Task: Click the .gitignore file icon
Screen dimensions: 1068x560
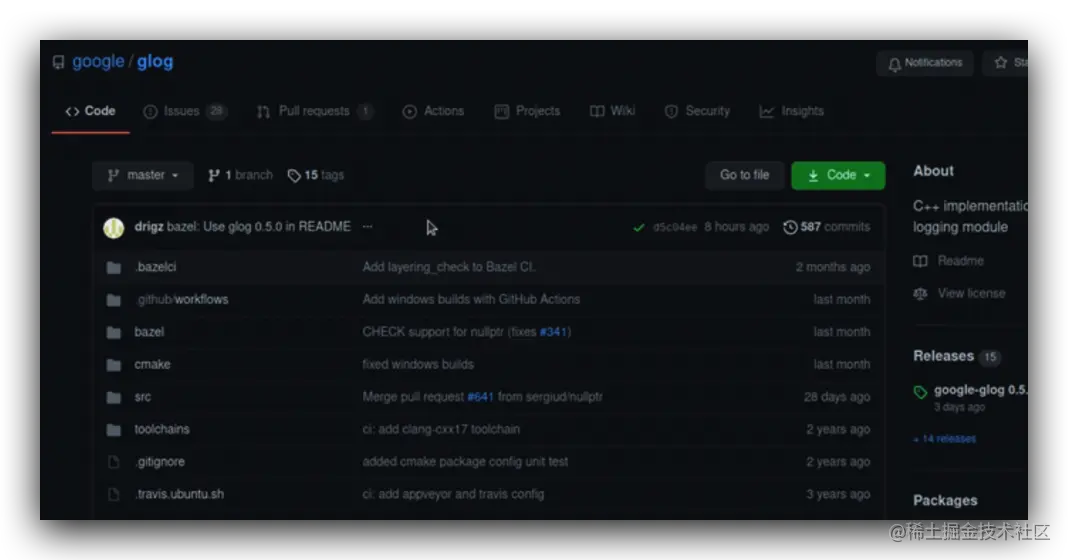Action: (114, 463)
